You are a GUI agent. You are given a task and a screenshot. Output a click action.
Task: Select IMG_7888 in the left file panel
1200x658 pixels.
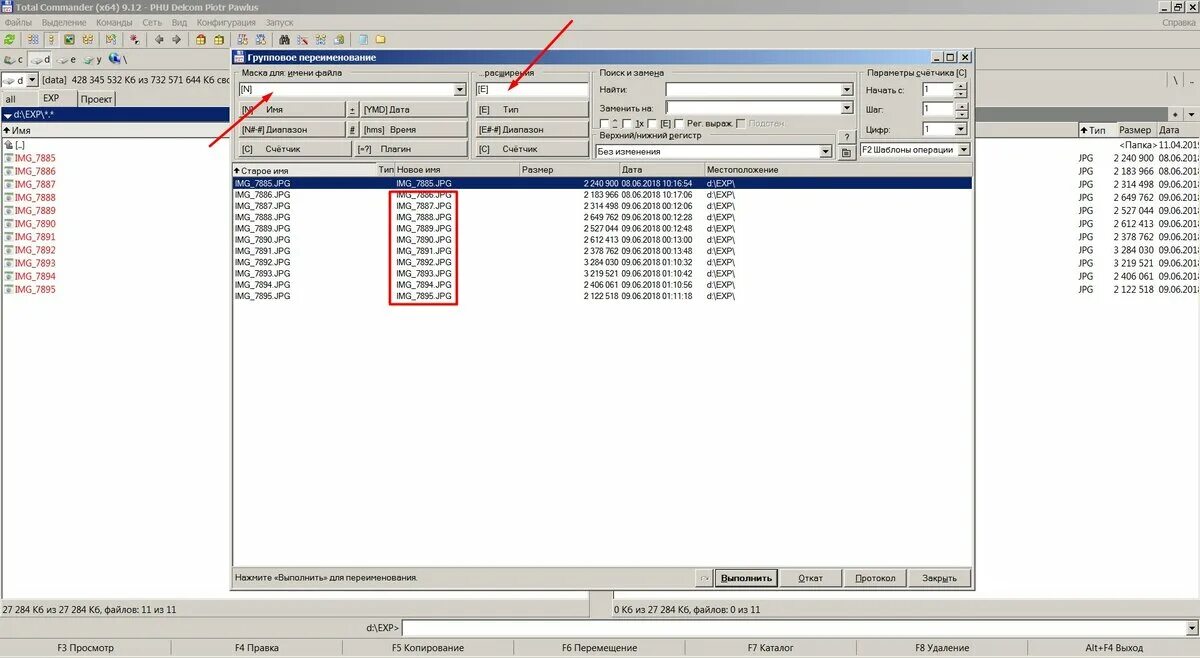[35, 198]
